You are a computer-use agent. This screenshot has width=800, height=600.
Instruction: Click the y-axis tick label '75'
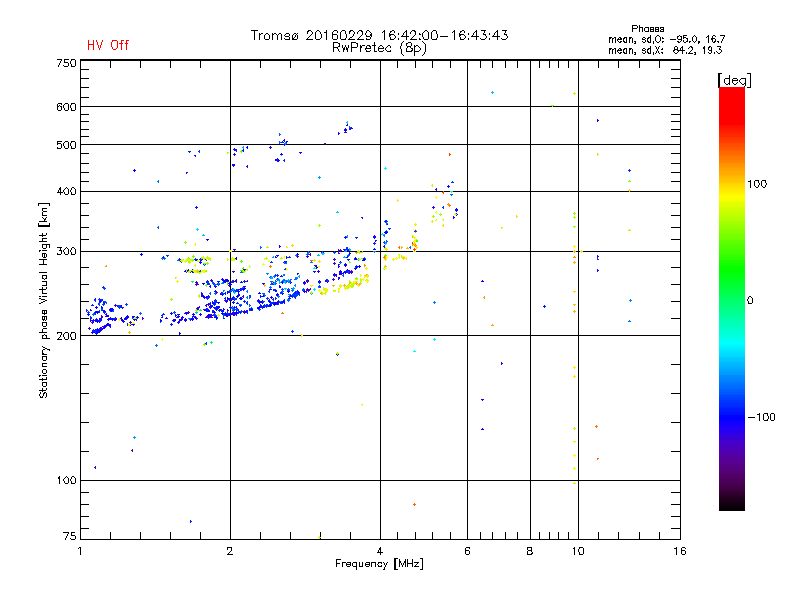click(70, 536)
